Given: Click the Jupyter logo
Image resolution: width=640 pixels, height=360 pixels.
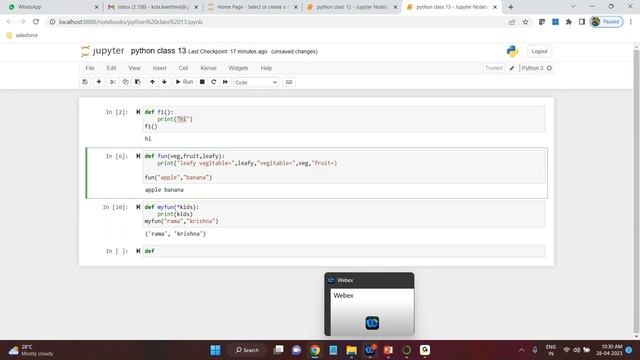Looking at the screenshot, I should [x=102, y=51].
